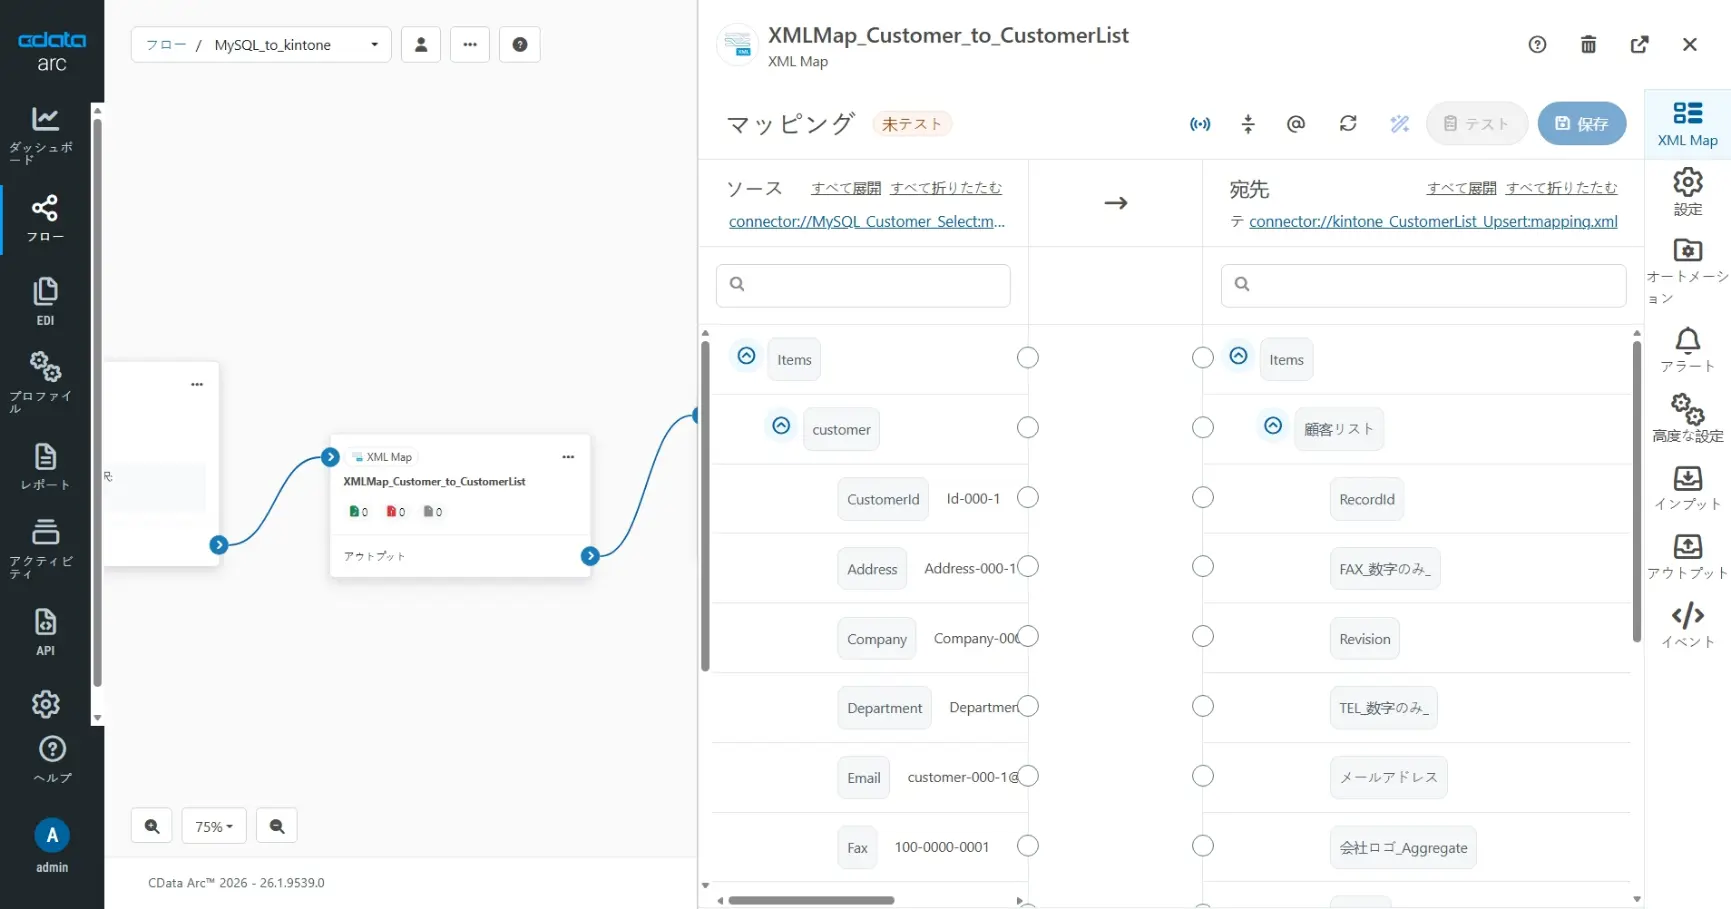Switch to the アラート (Alerts) tab
Image resolution: width=1731 pixels, height=909 pixels.
tap(1688, 350)
